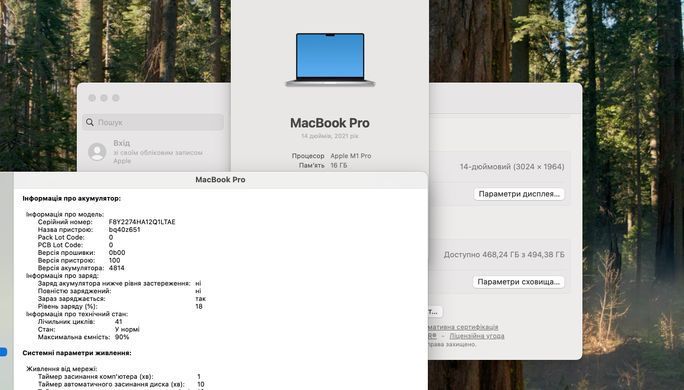Select 'Таймер автоматичного засинання диска' row
The width and height of the screenshot is (684, 390).
[121, 384]
